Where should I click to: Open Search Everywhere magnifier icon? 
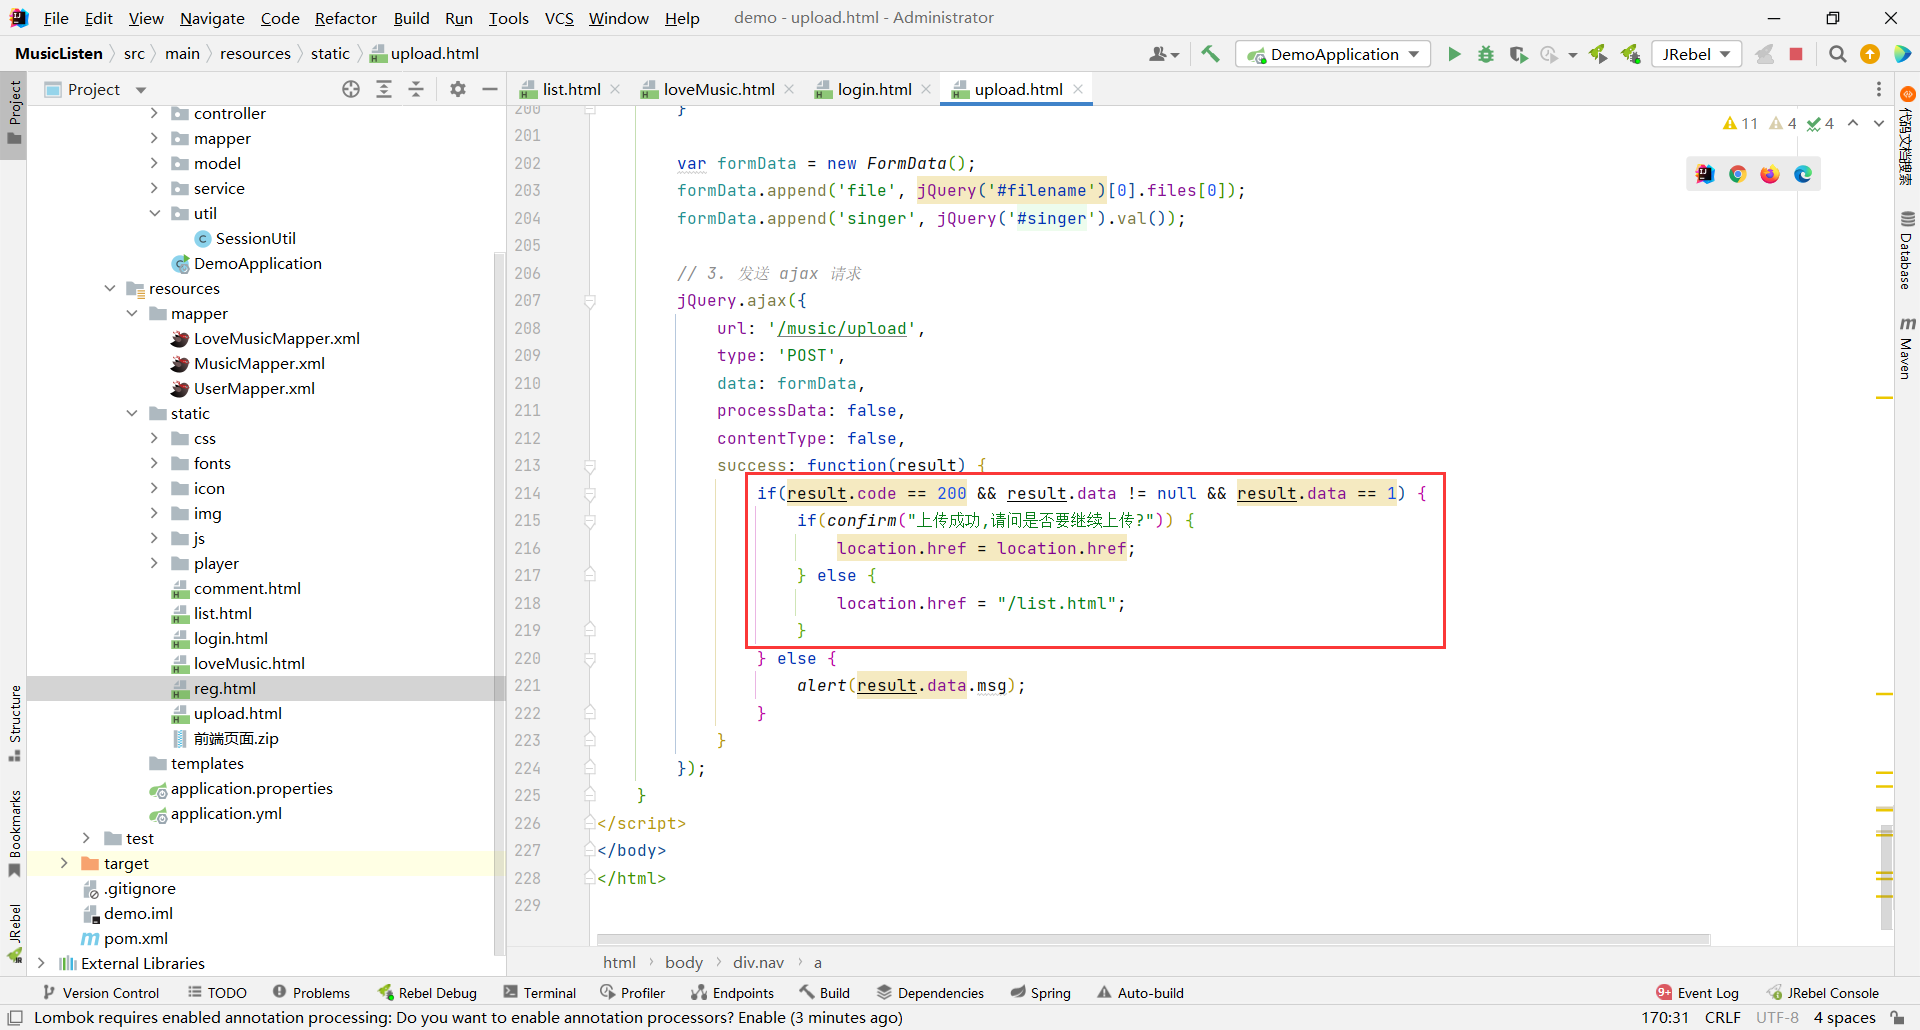[1837, 54]
